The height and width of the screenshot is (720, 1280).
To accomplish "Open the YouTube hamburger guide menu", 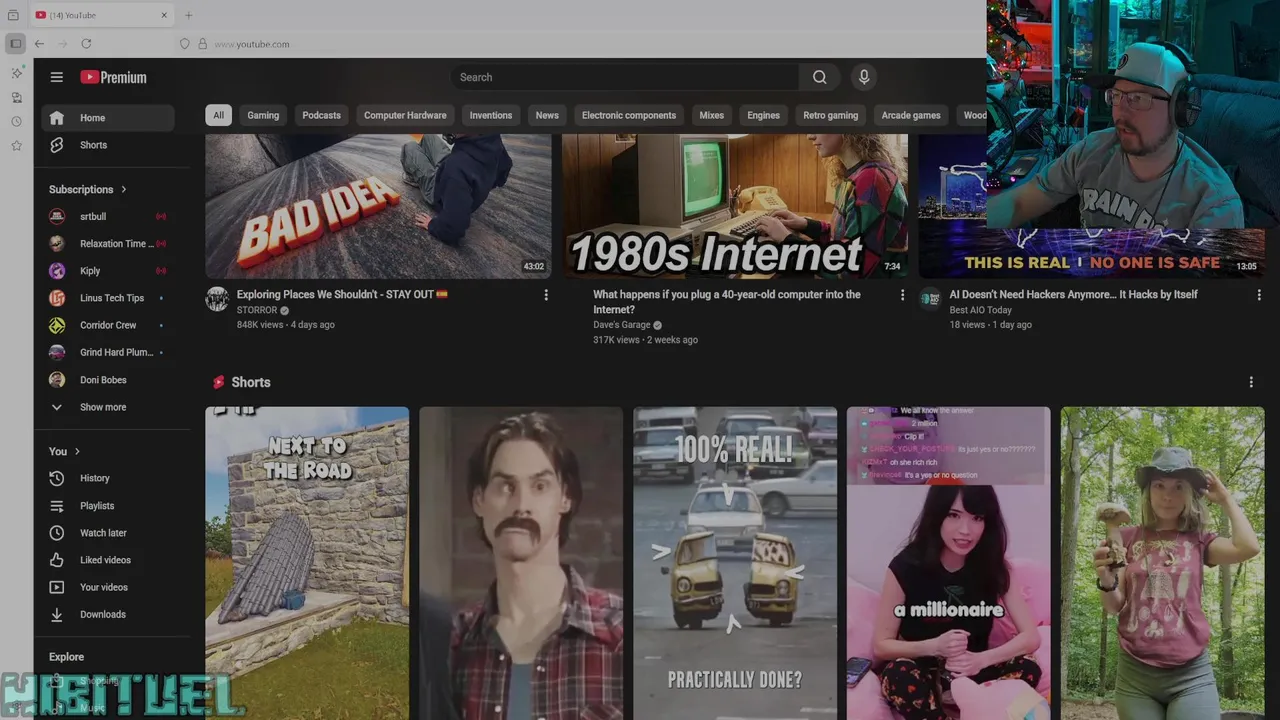I will pyautogui.click(x=57, y=77).
